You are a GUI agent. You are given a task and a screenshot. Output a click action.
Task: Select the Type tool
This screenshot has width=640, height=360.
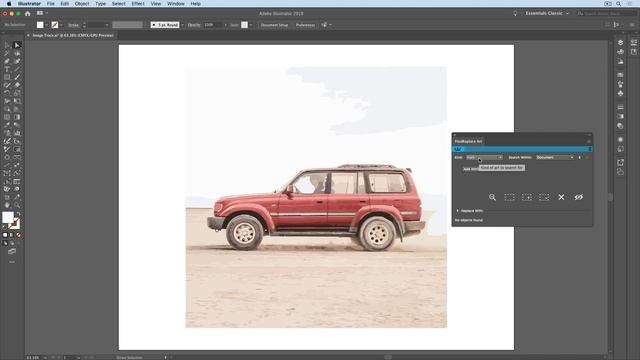click(x=7, y=69)
